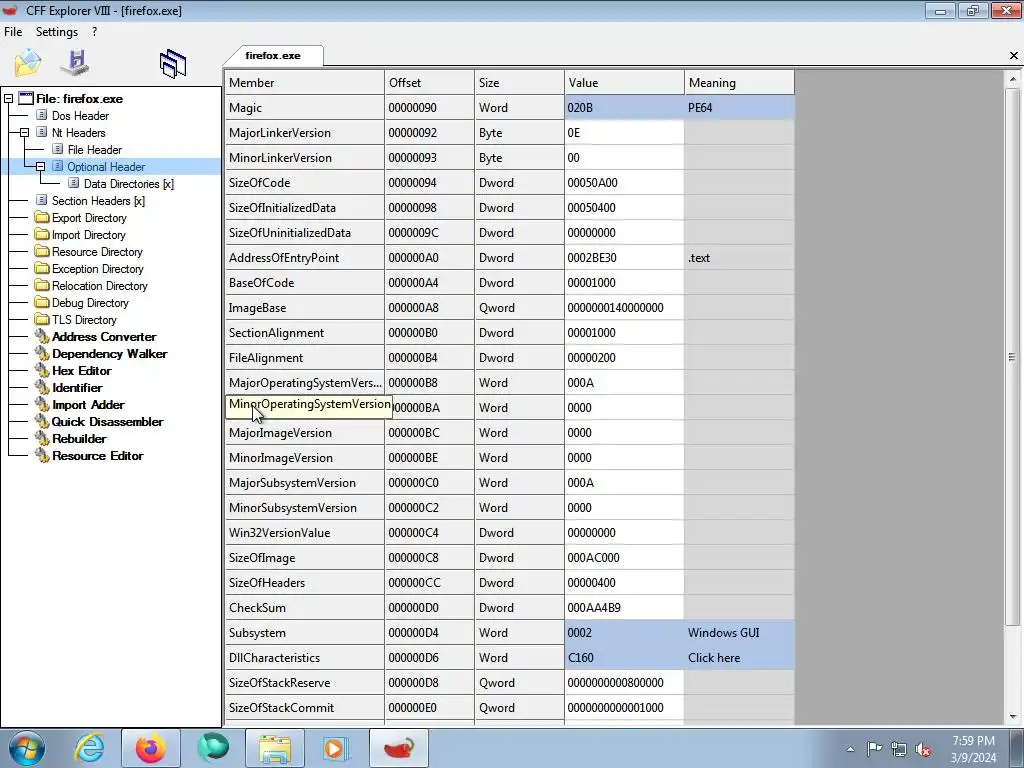Collapse the Nt Headers tree node
The height and width of the screenshot is (768, 1024).
pyautogui.click(x=24, y=133)
